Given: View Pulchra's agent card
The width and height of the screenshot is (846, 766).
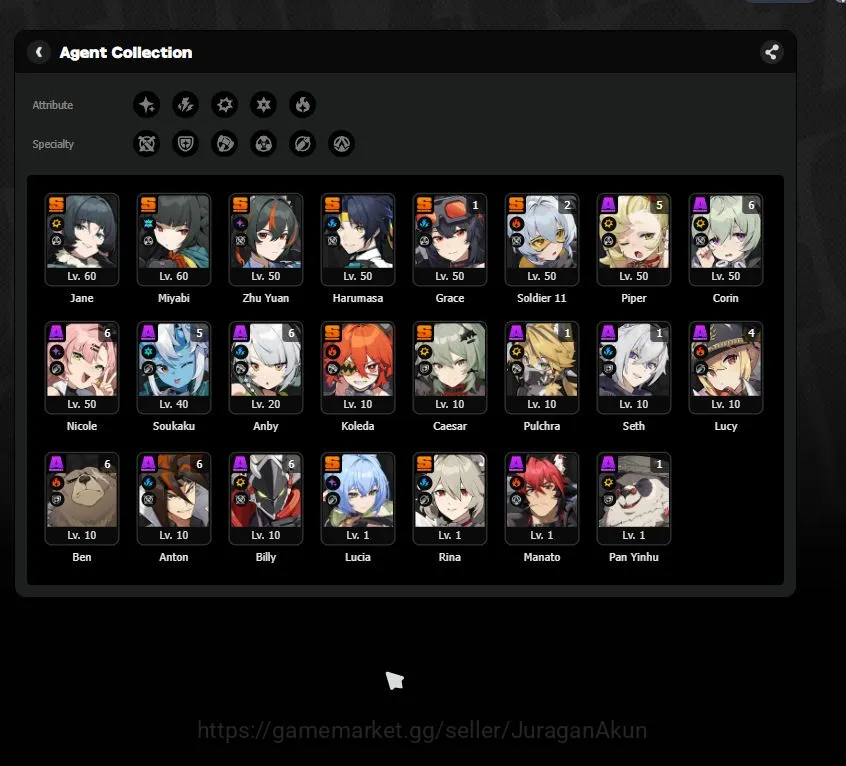Looking at the screenshot, I should [x=542, y=368].
